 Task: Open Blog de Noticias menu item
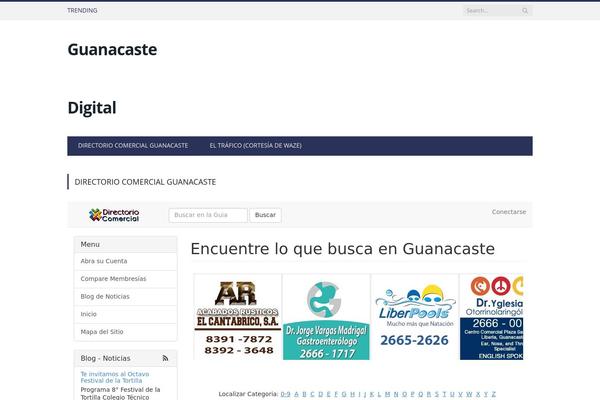pos(126,296)
